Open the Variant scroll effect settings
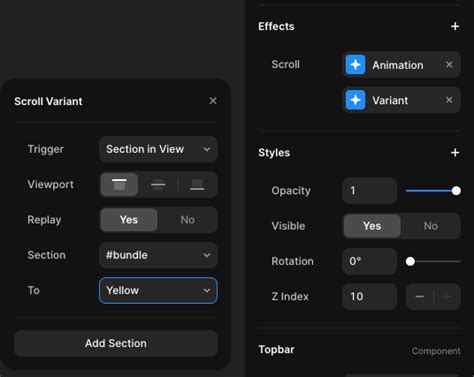This screenshot has width=474, height=377. click(x=402, y=100)
